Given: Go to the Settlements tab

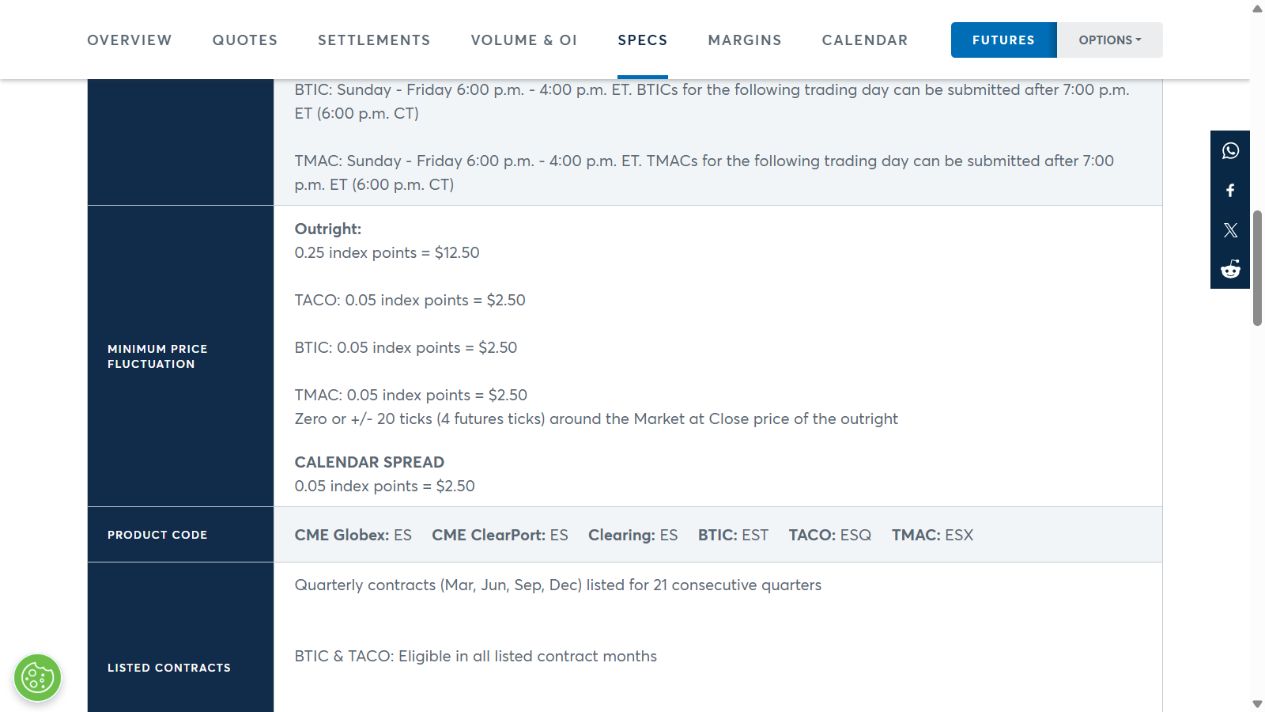Looking at the screenshot, I should [374, 40].
